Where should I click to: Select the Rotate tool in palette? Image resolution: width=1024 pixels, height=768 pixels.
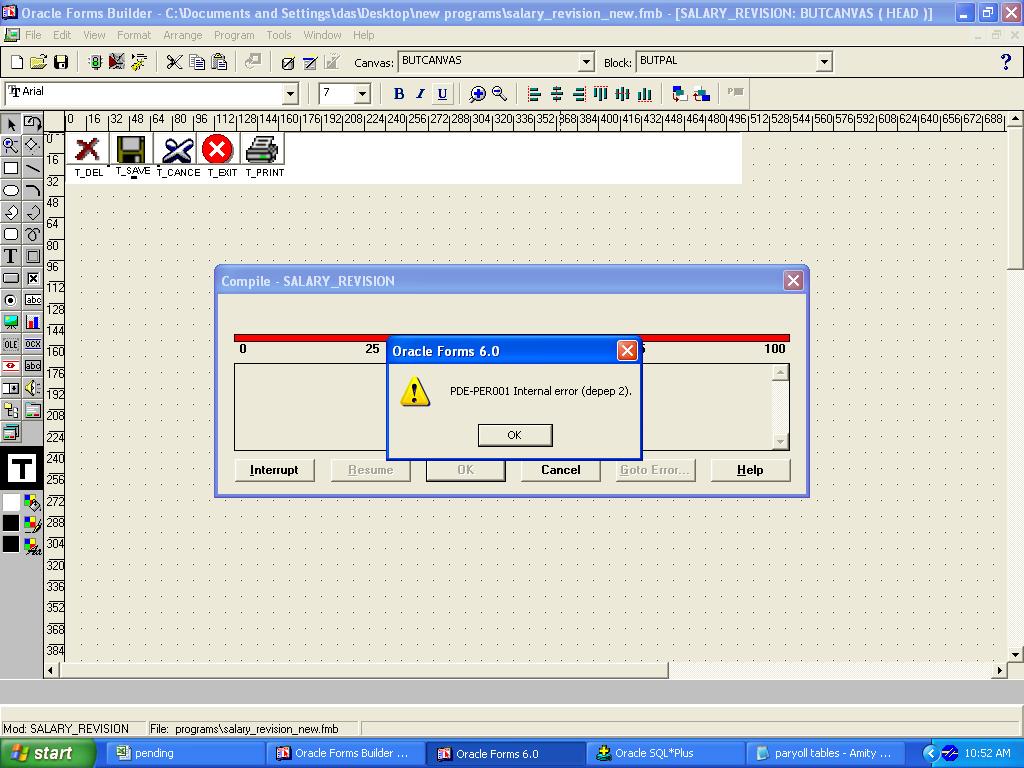[x=33, y=123]
